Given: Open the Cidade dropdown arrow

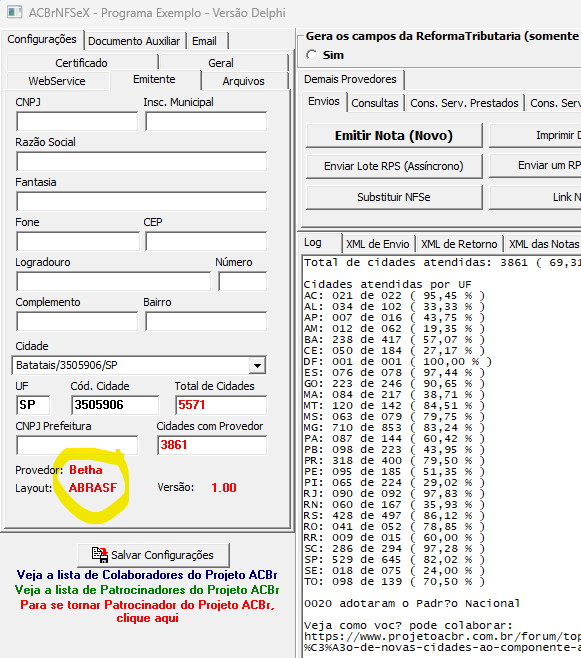Looking at the screenshot, I should point(257,366).
